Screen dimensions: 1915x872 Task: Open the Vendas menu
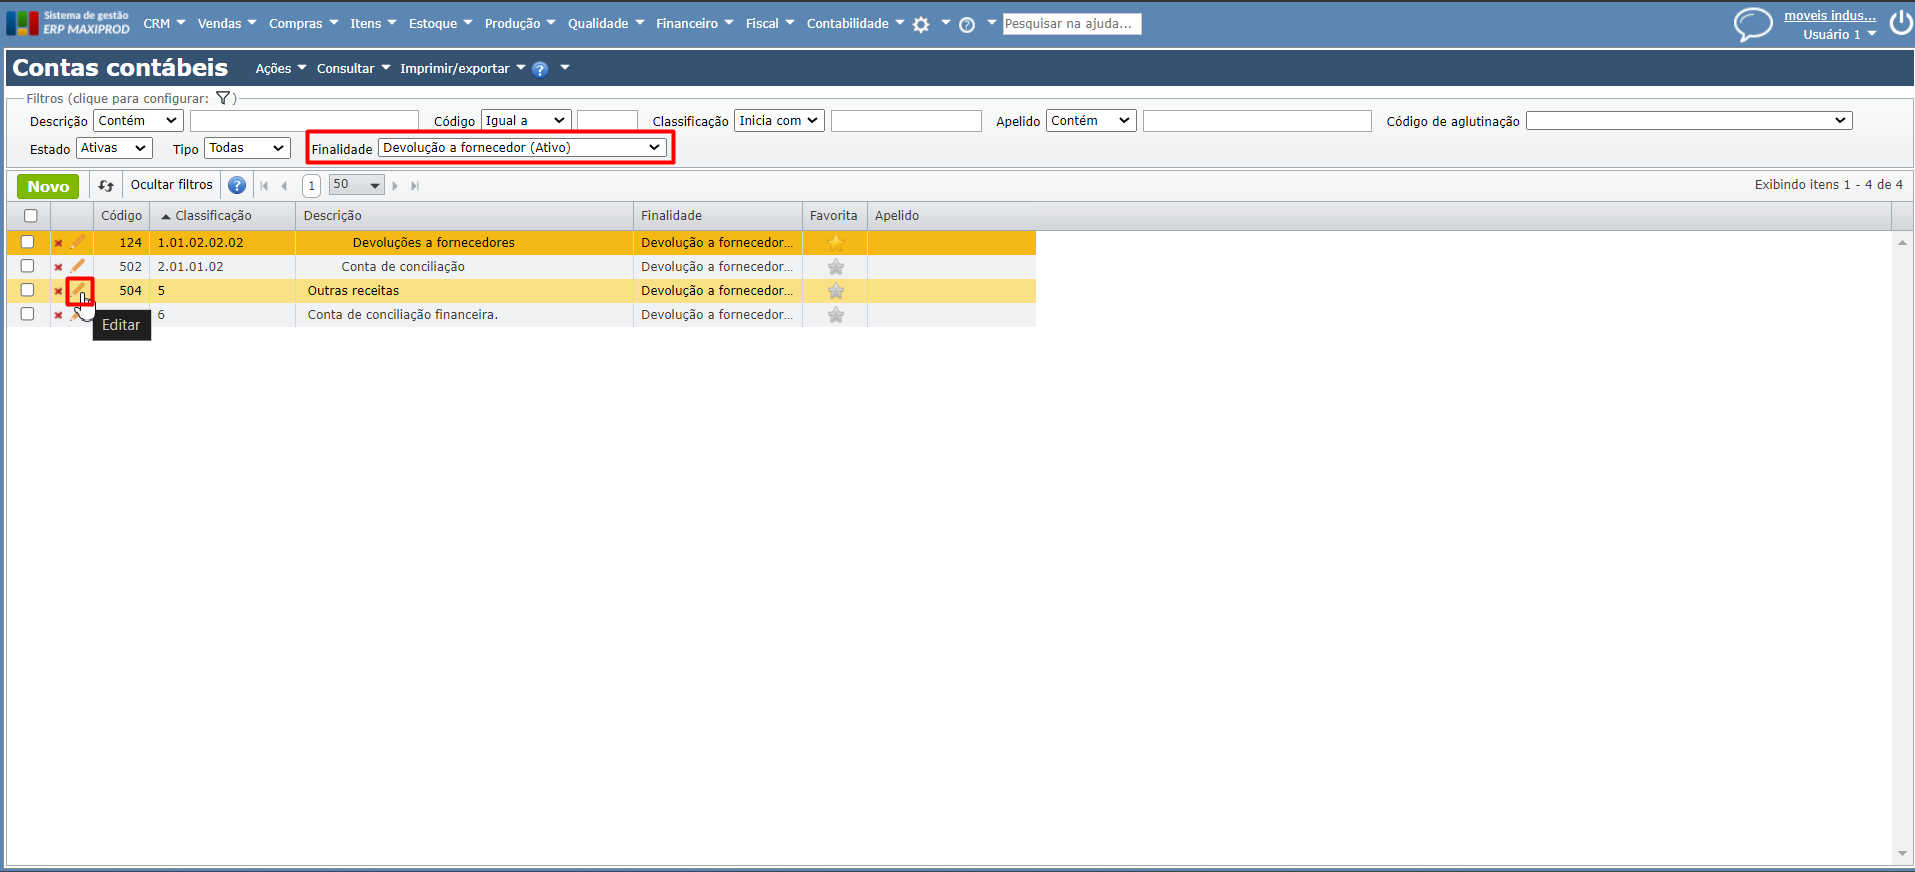227,24
